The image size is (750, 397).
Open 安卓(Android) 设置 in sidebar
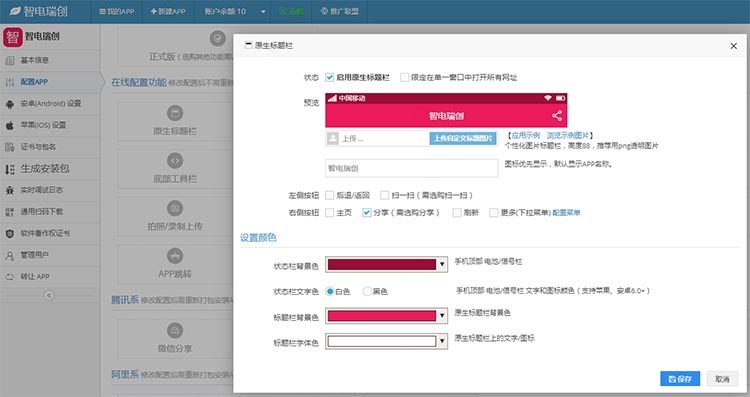pyautogui.click(x=50, y=104)
